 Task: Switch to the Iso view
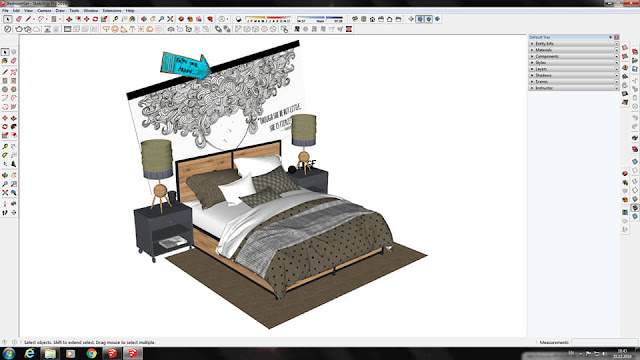(355, 19)
